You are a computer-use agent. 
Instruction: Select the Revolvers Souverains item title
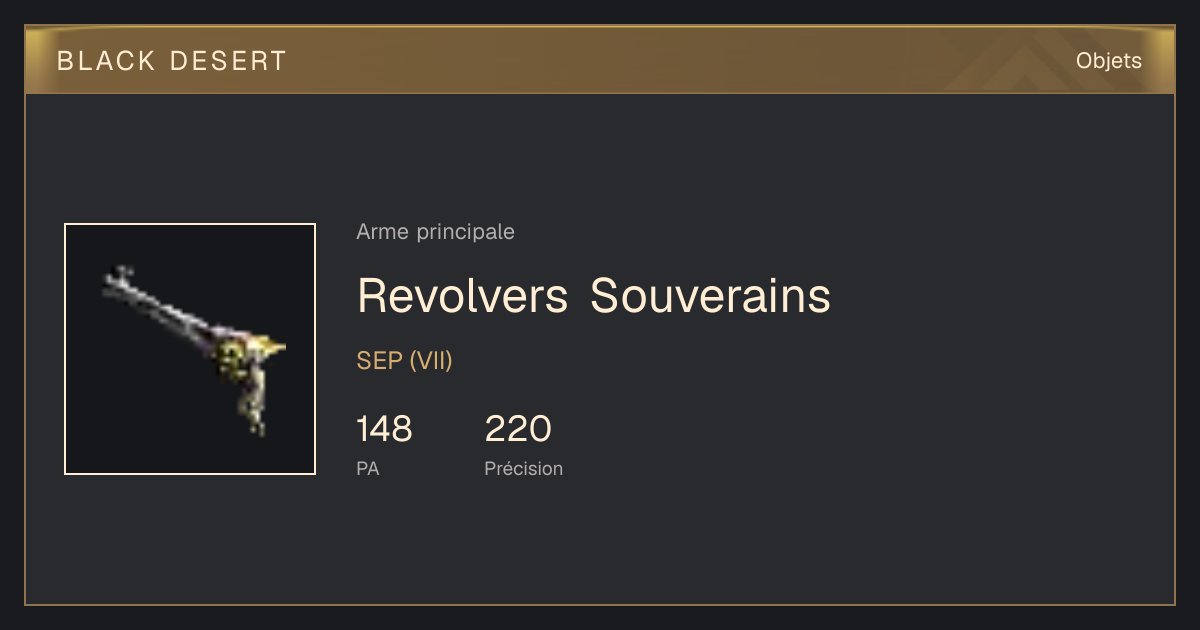click(x=594, y=296)
